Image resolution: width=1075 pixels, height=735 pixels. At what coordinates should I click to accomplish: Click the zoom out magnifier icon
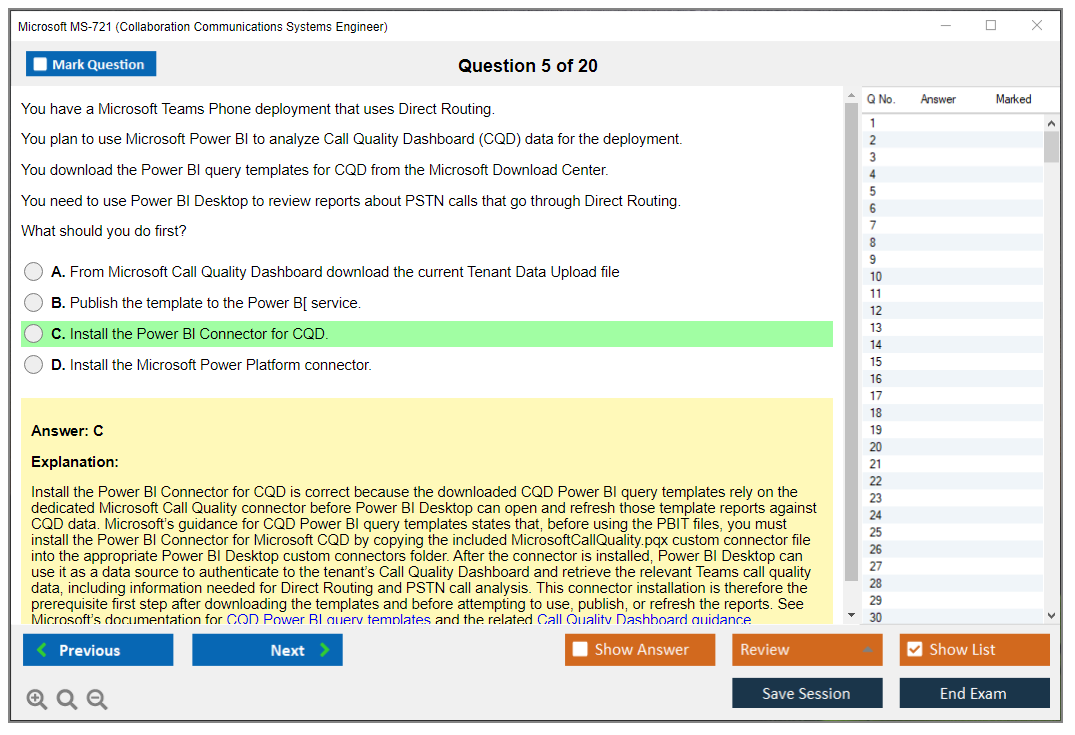97,699
